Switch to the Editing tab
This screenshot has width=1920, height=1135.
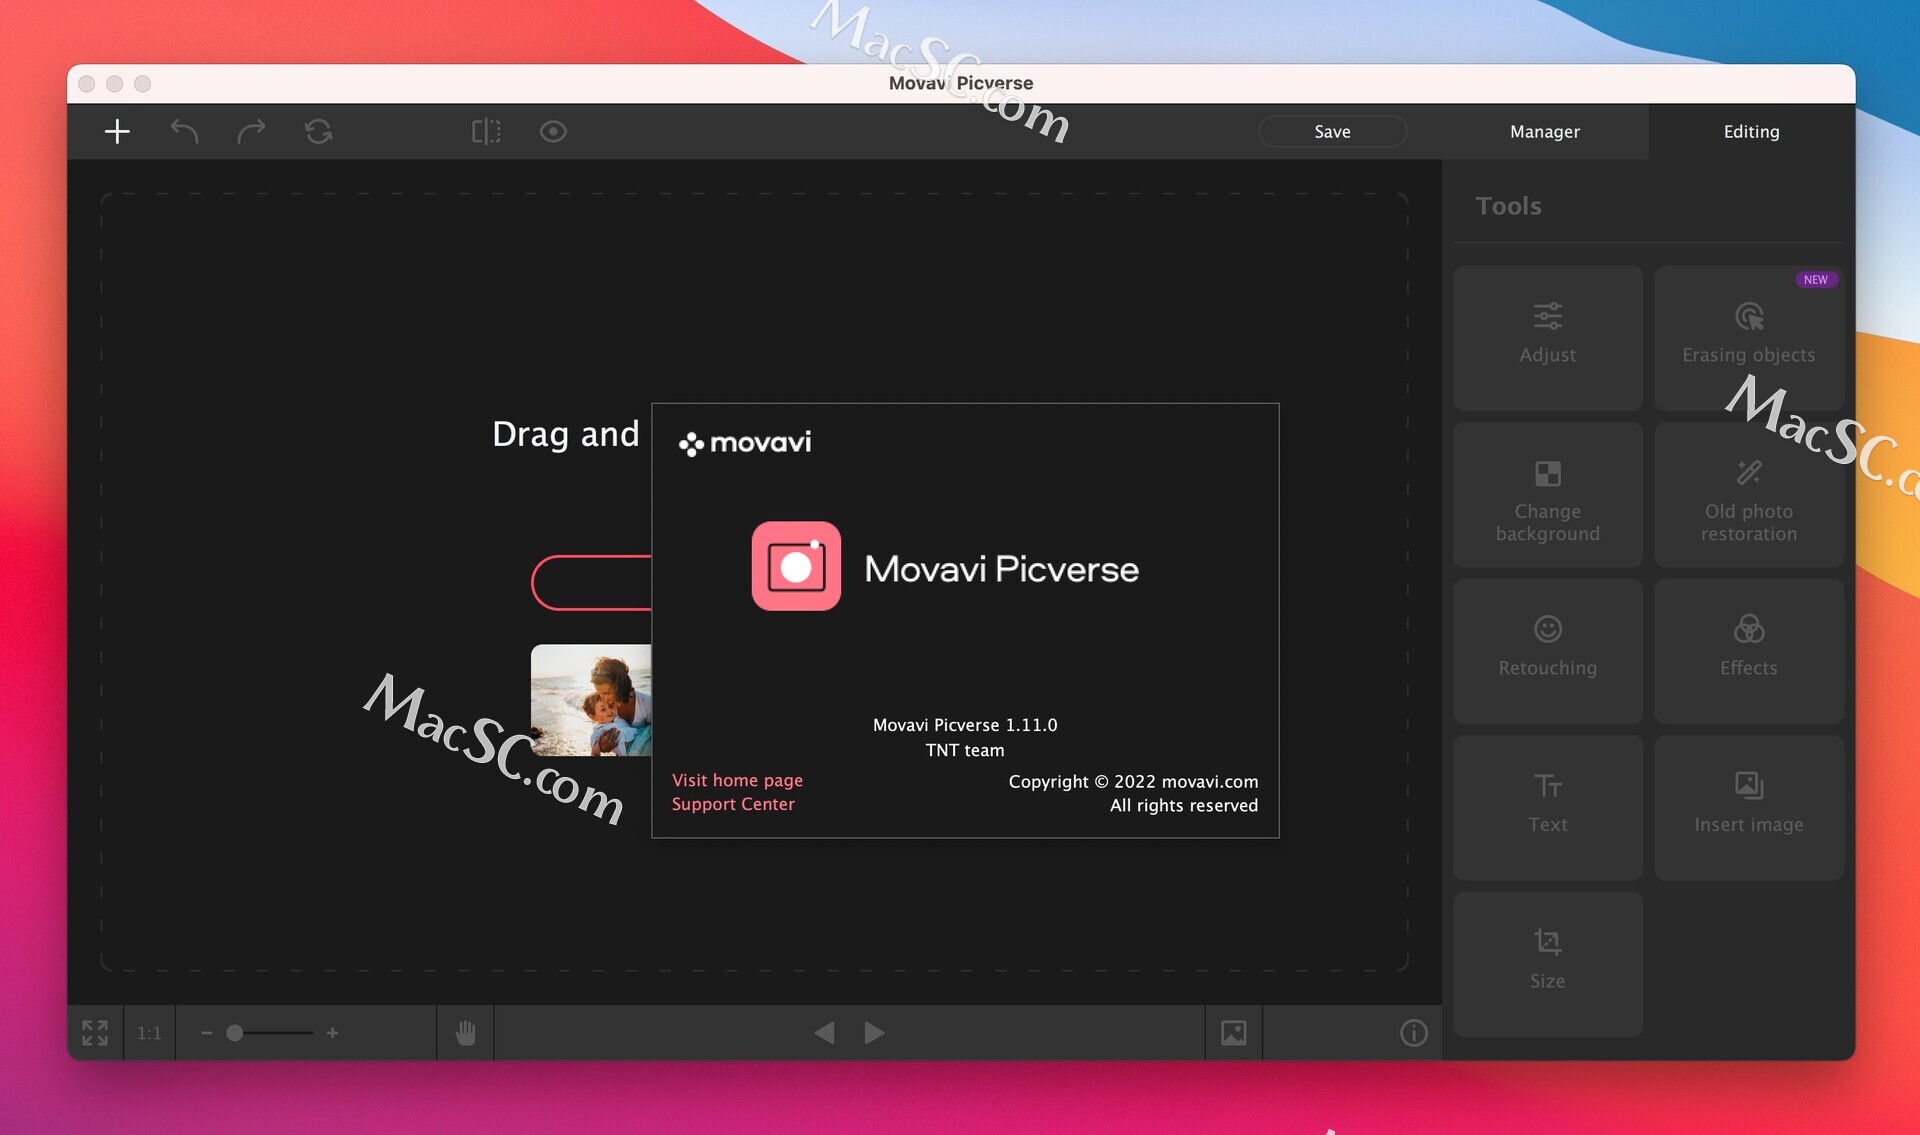pos(1752,131)
